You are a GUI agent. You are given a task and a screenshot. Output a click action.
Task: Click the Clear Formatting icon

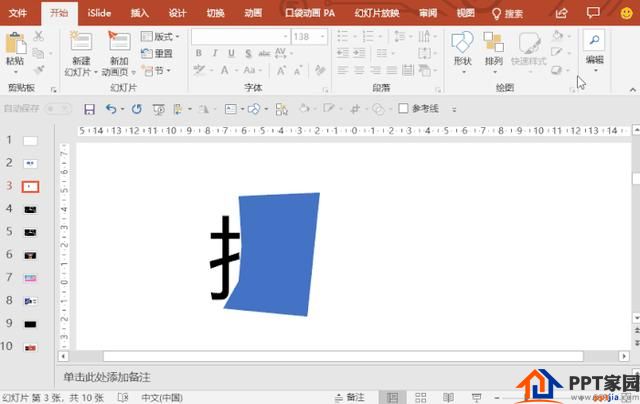point(320,70)
